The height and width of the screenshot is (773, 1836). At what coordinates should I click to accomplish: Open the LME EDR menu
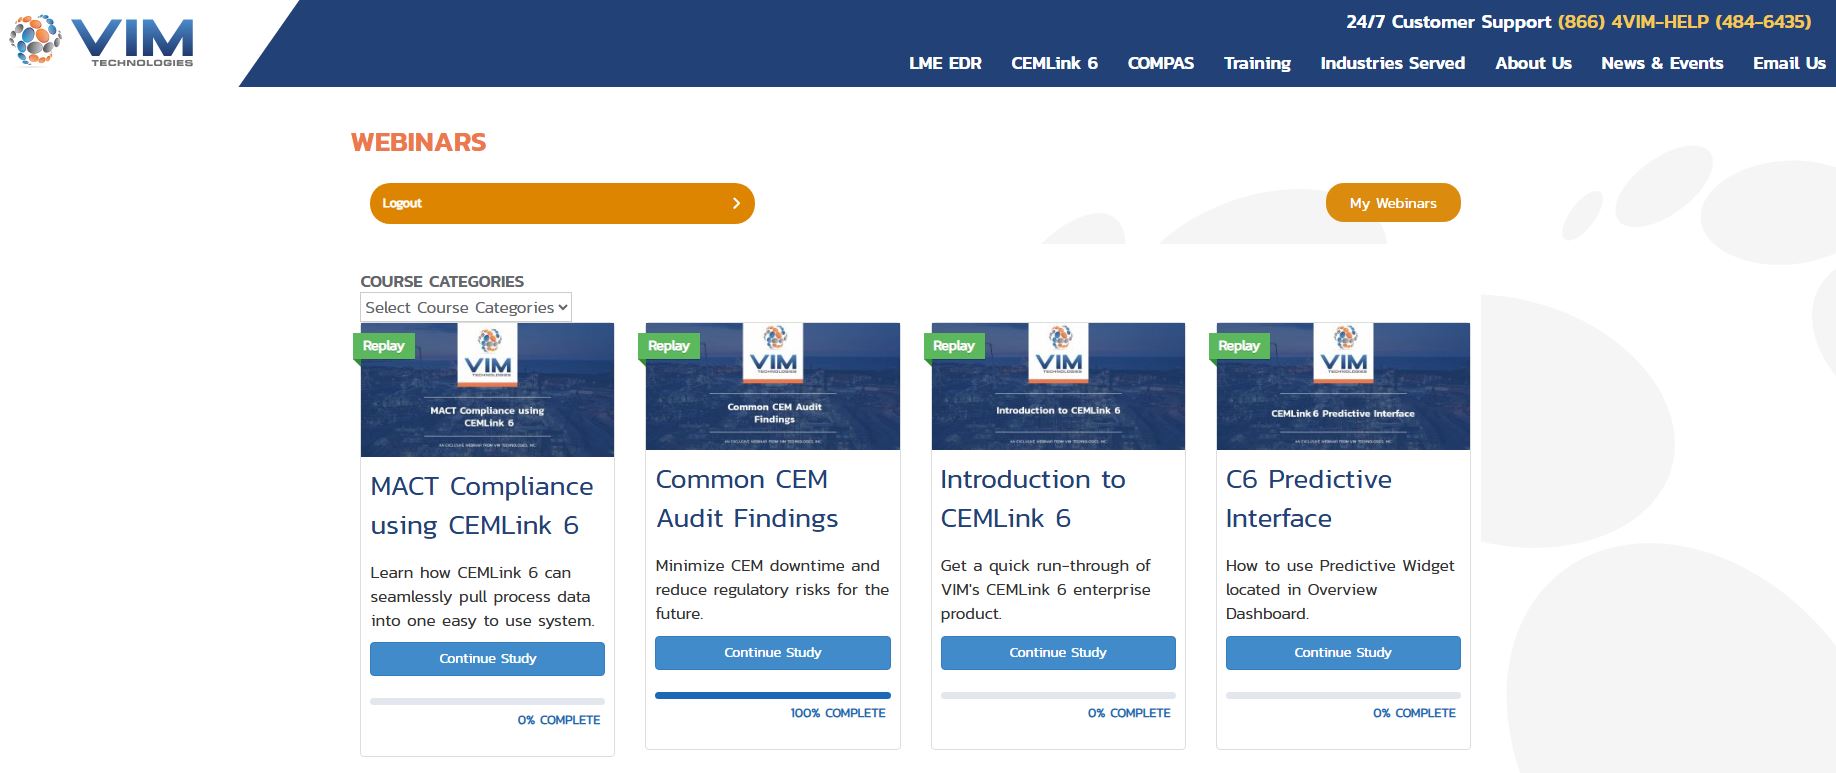[945, 63]
